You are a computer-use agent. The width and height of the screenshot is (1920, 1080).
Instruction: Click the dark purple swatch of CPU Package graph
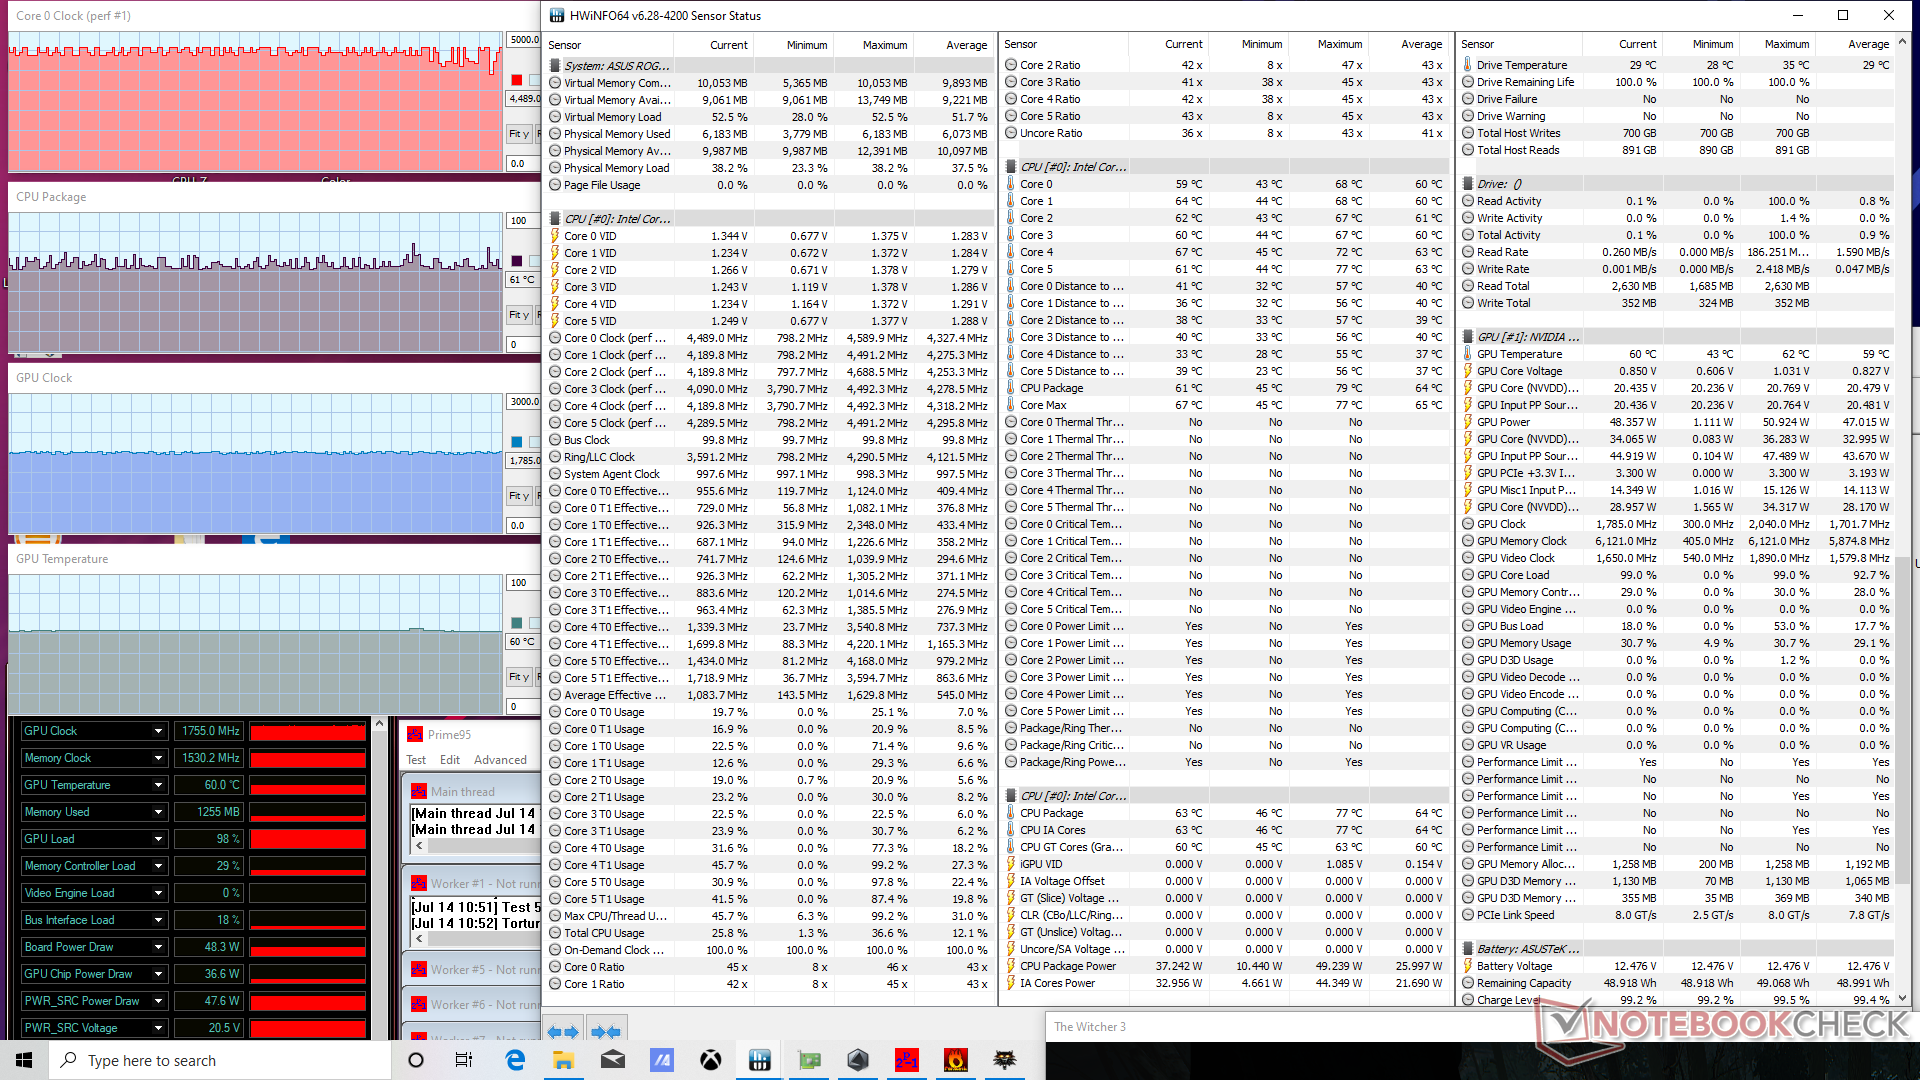tap(517, 261)
